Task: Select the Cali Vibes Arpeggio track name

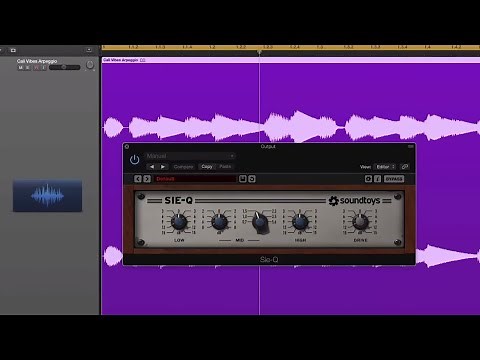Action: [37, 61]
